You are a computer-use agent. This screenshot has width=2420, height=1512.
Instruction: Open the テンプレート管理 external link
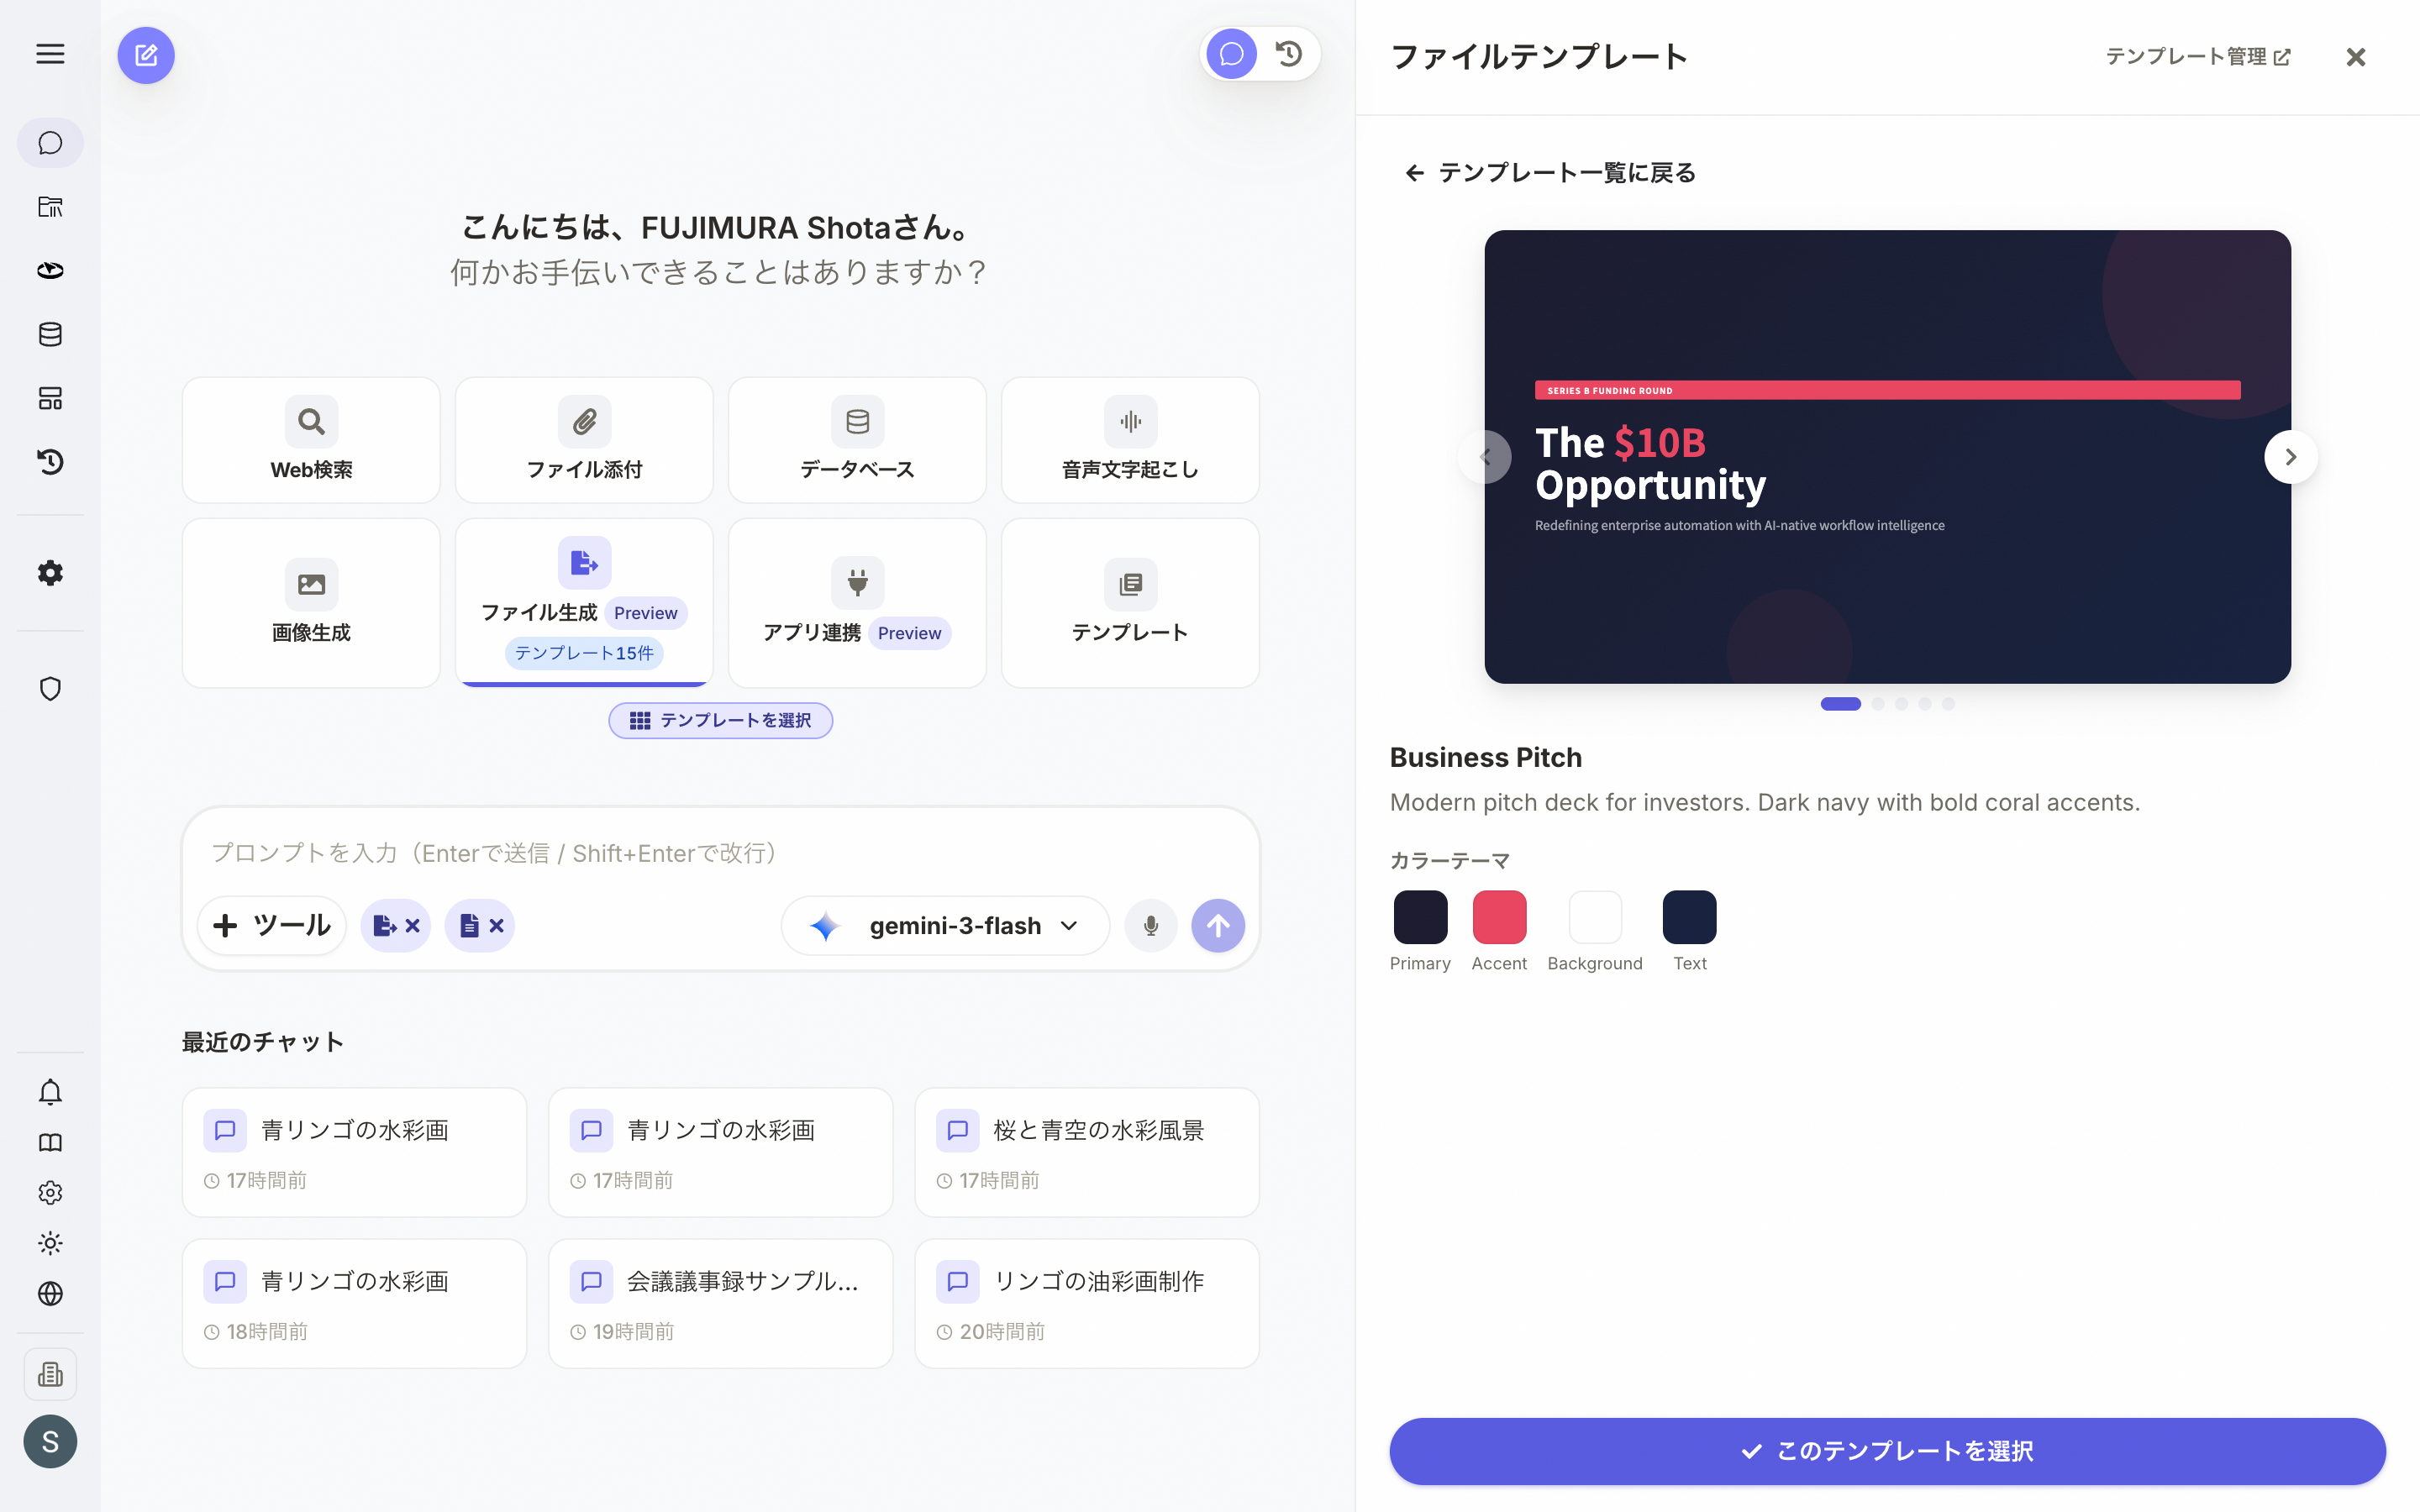point(2198,57)
